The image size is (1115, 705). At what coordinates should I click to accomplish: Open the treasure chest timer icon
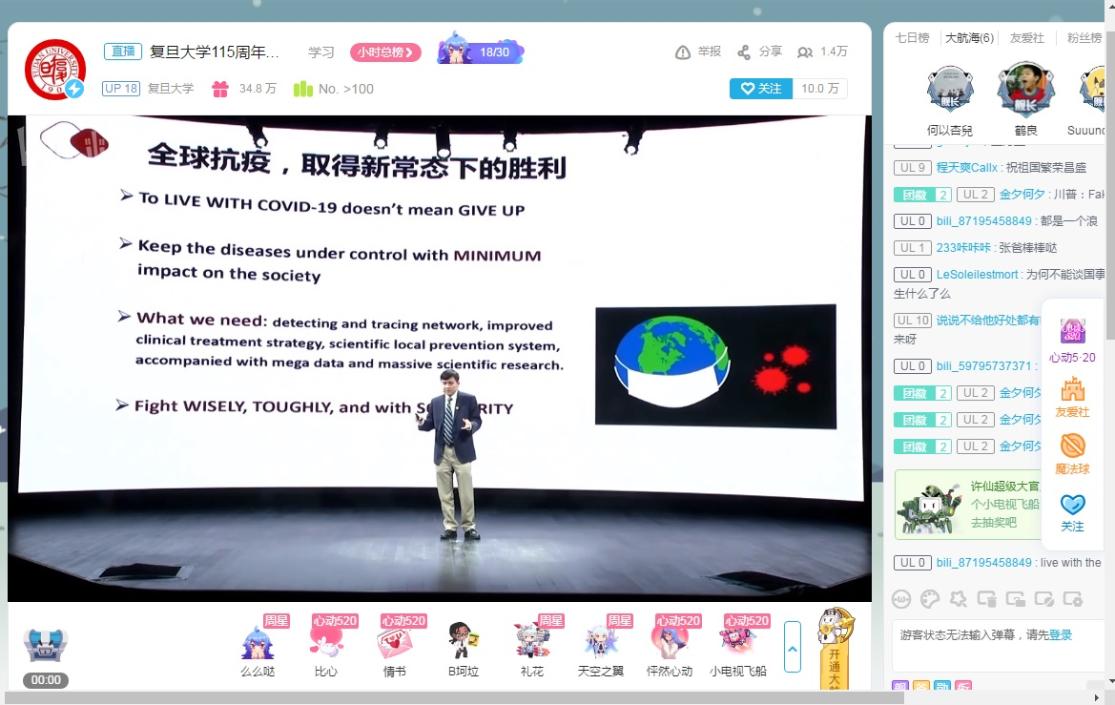tap(45, 646)
